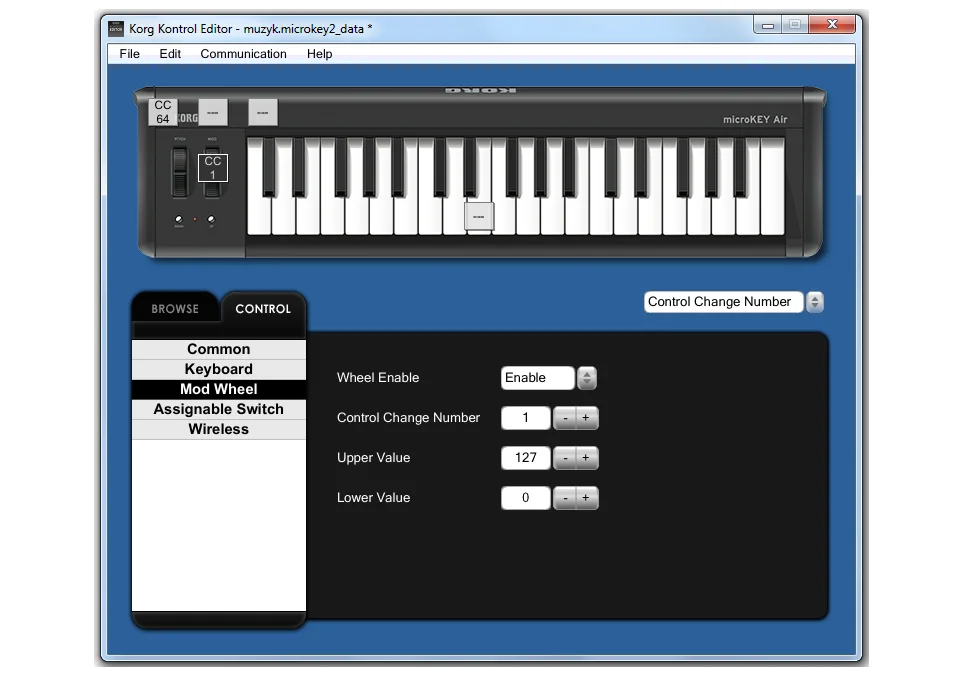Click the third dash label on the top panel
The width and height of the screenshot is (960, 674).
coord(263,113)
